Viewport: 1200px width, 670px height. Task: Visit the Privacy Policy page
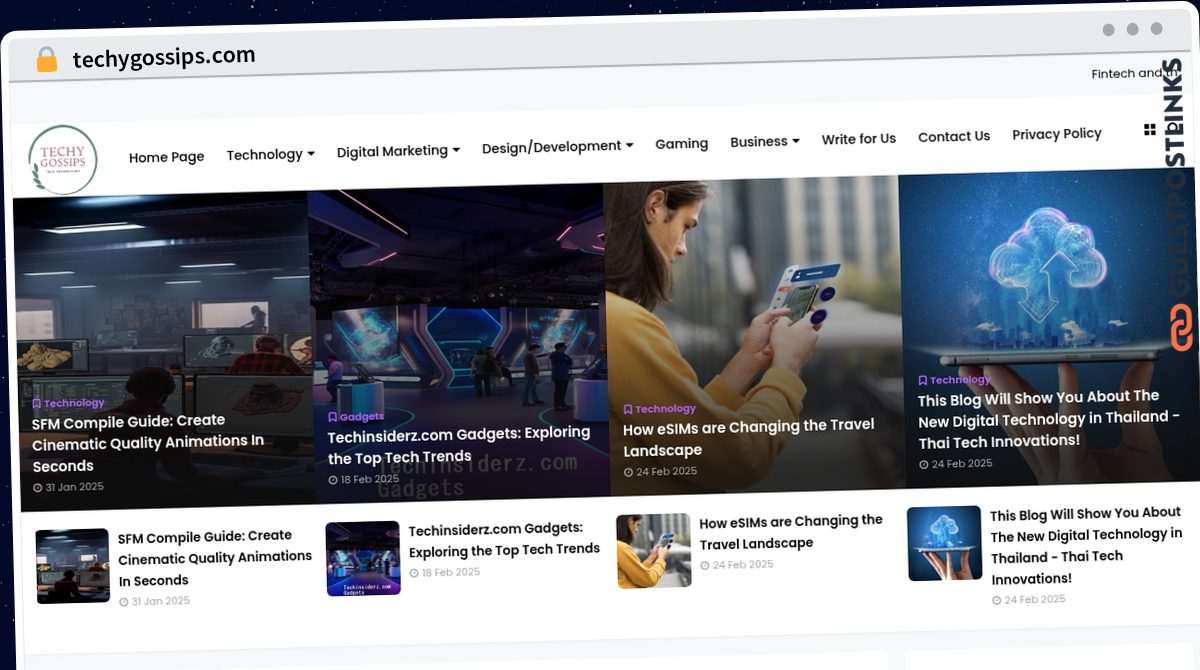[x=1056, y=134]
